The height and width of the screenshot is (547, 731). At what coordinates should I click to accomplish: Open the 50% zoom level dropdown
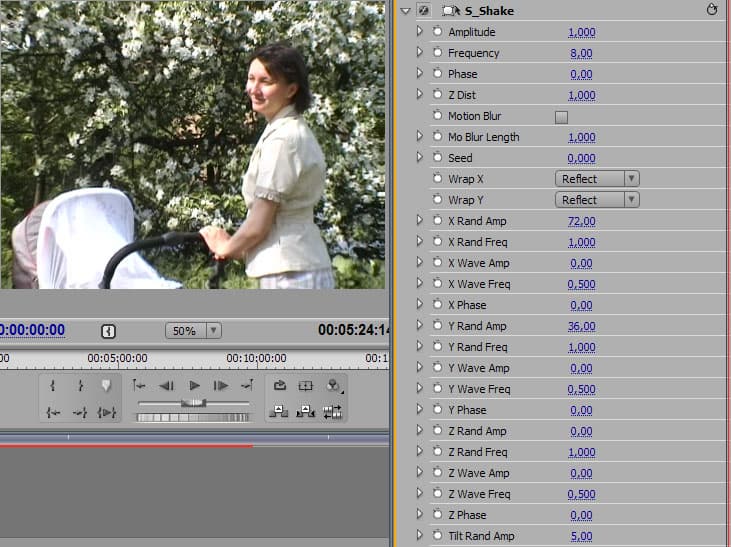point(193,331)
